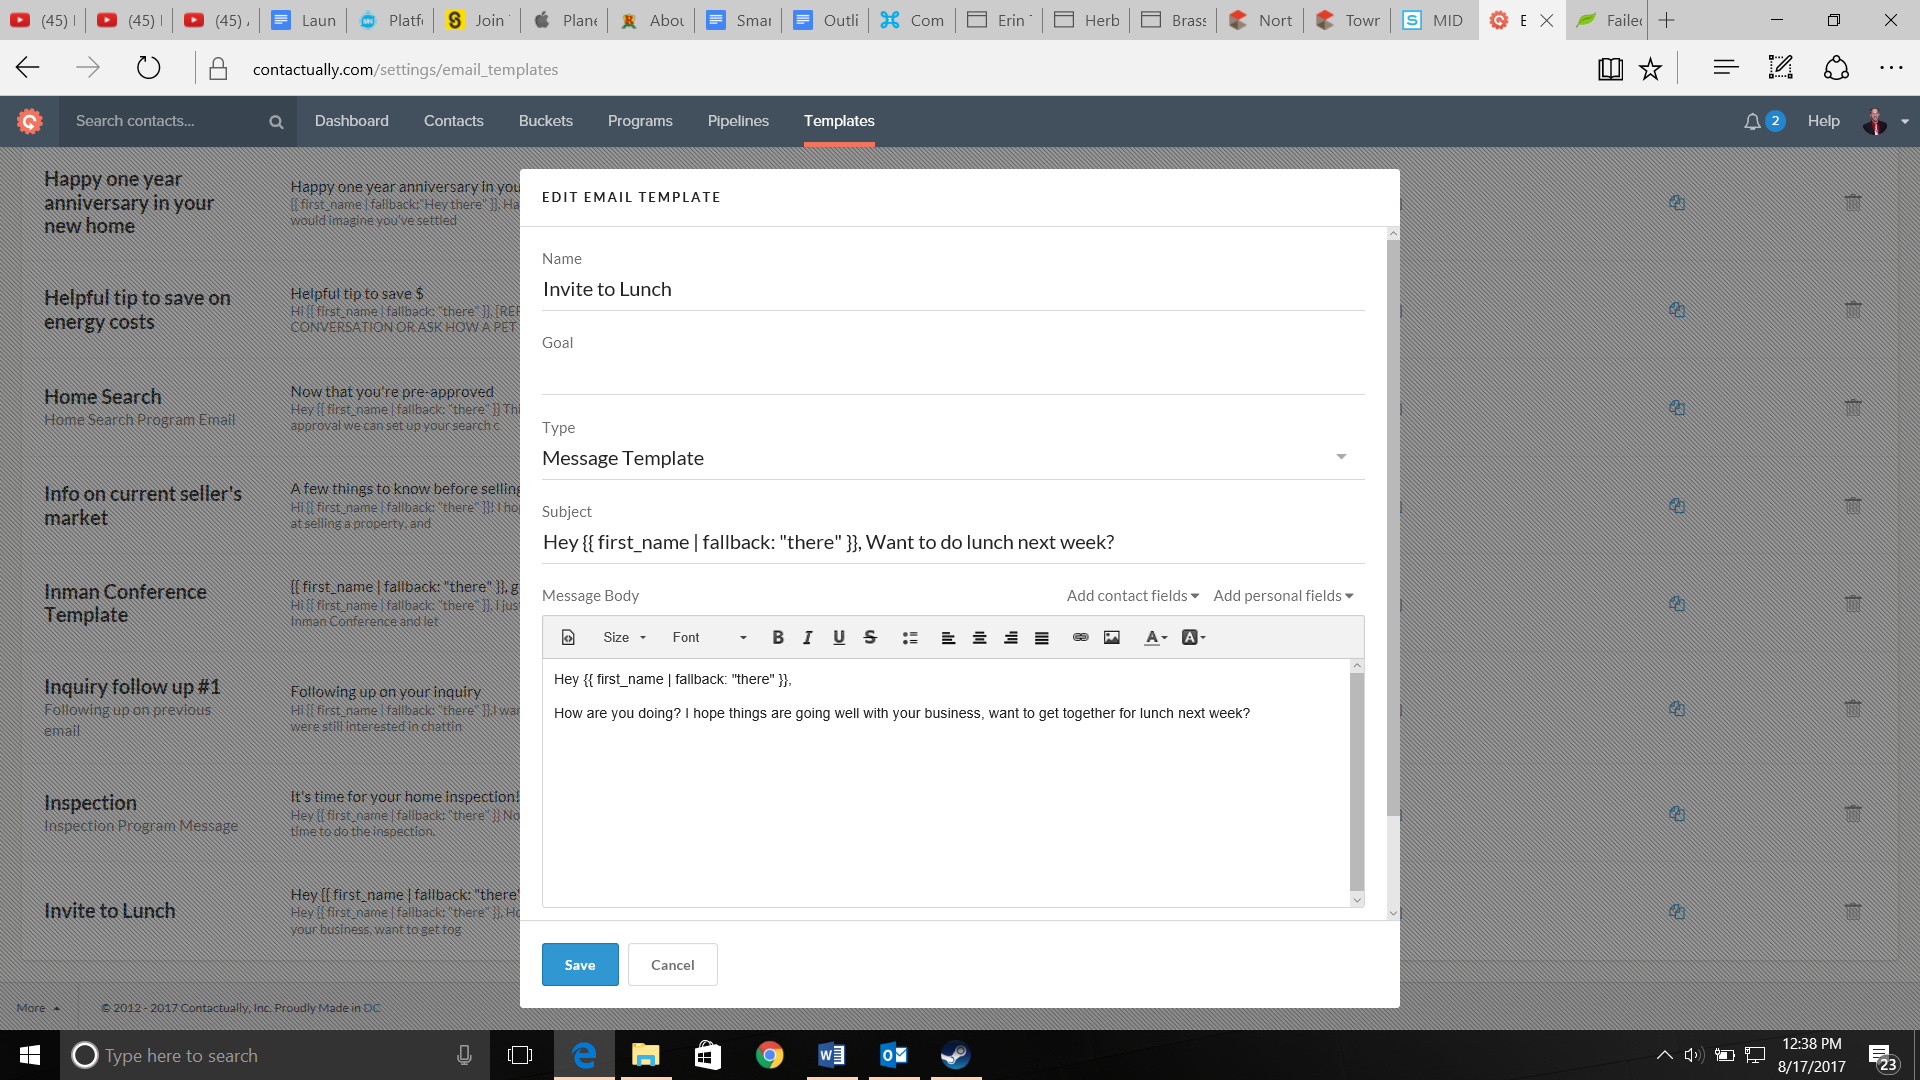Viewport: 1920px width, 1080px height.
Task: Save the Invite to Lunch template
Action: tap(580, 964)
